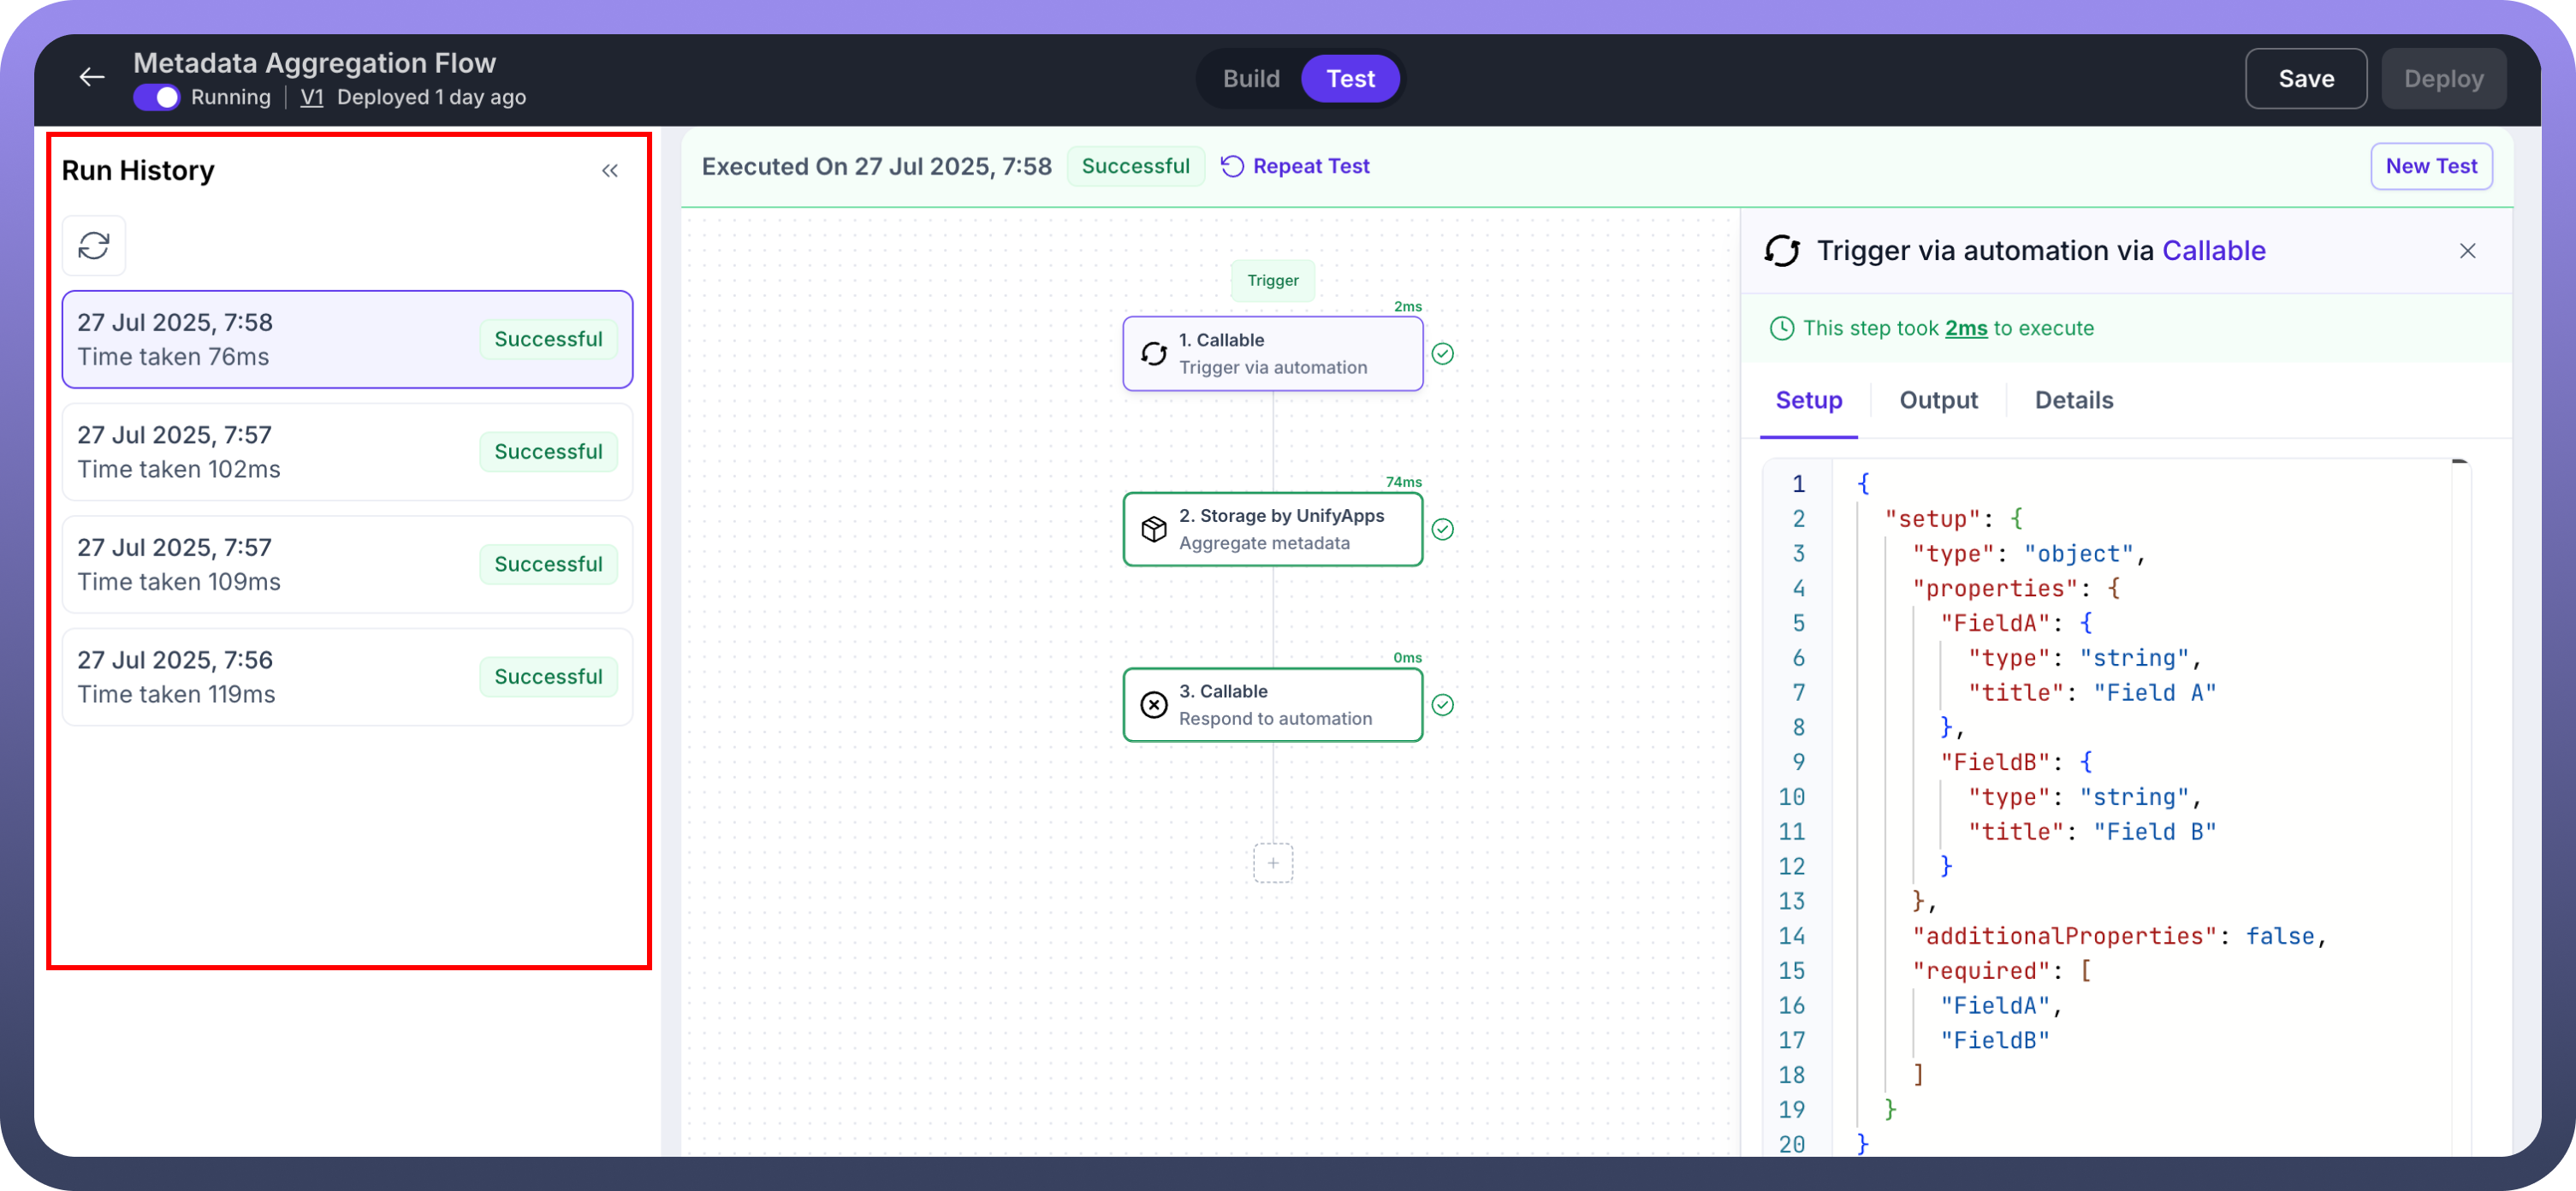Click the Callable trigger sync icon
This screenshot has height=1191, width=2576.
[1153, 354]
